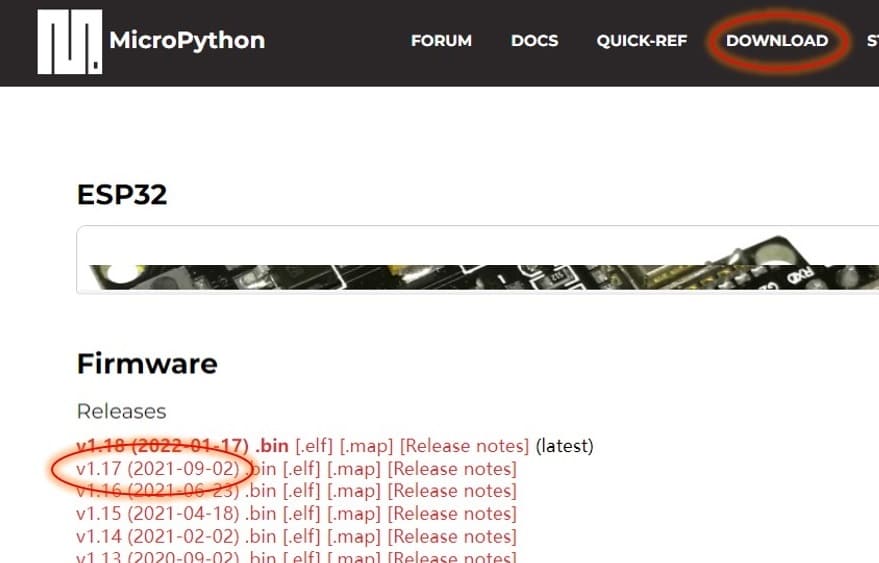Download v1.14 (2021-02-02) .bin firmware
This screenshot has height=563, width=879.
tap(176, 537)
